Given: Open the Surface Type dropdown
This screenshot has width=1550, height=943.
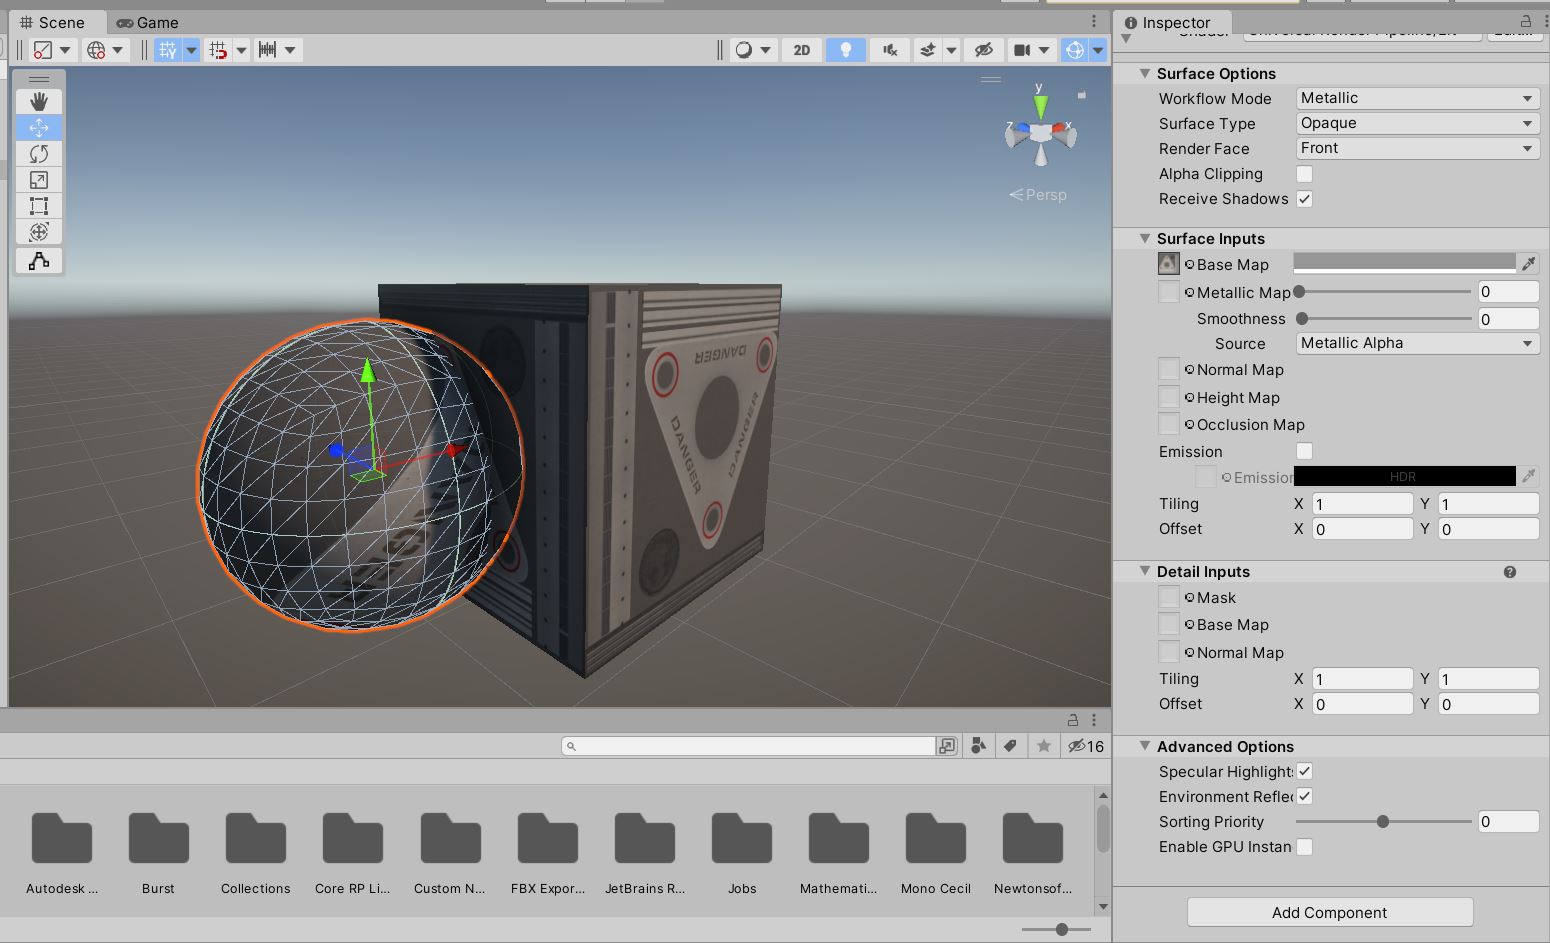Looking at the screenshot, I should point(1416,122).
